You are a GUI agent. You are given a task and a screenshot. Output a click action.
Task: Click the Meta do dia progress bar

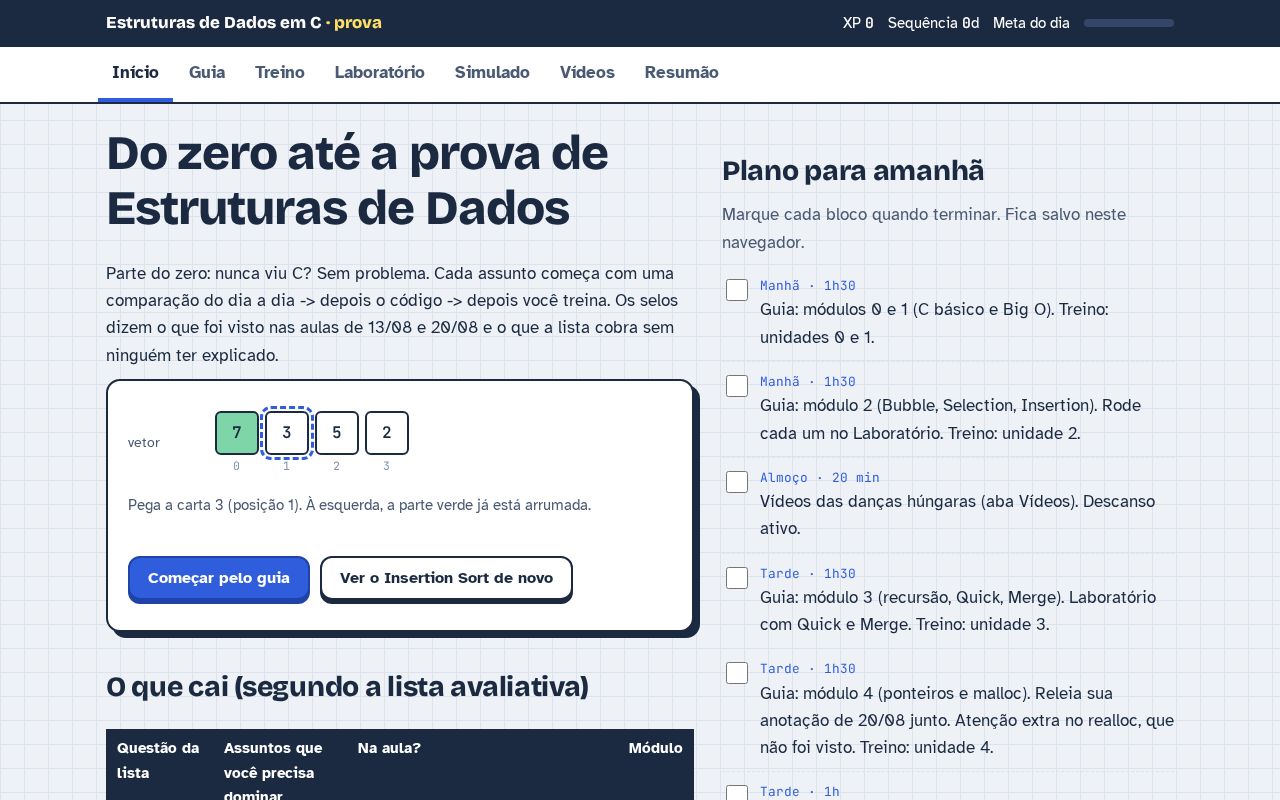pos(1129,23)
